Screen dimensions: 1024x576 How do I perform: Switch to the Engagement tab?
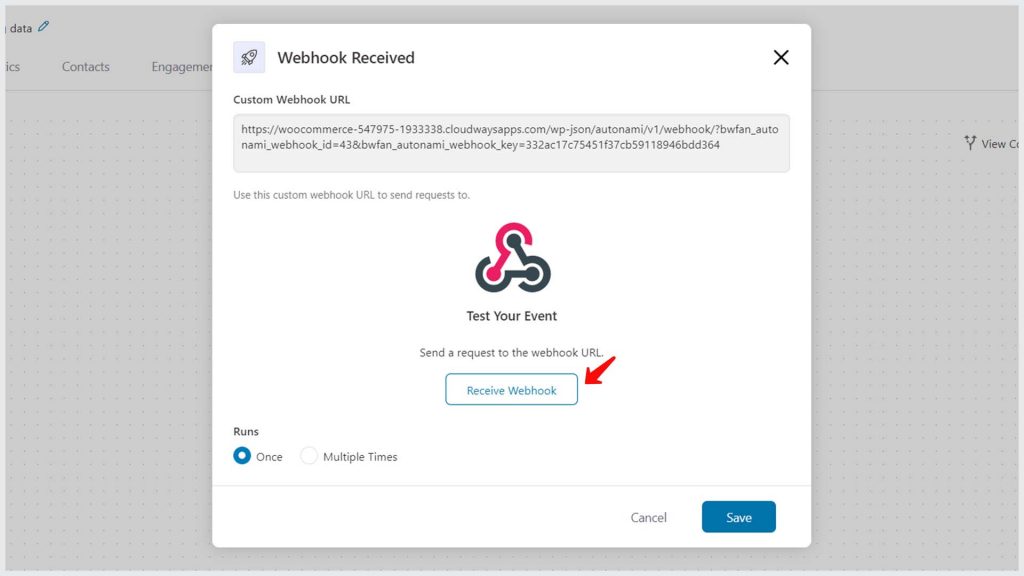coord(182,67)
